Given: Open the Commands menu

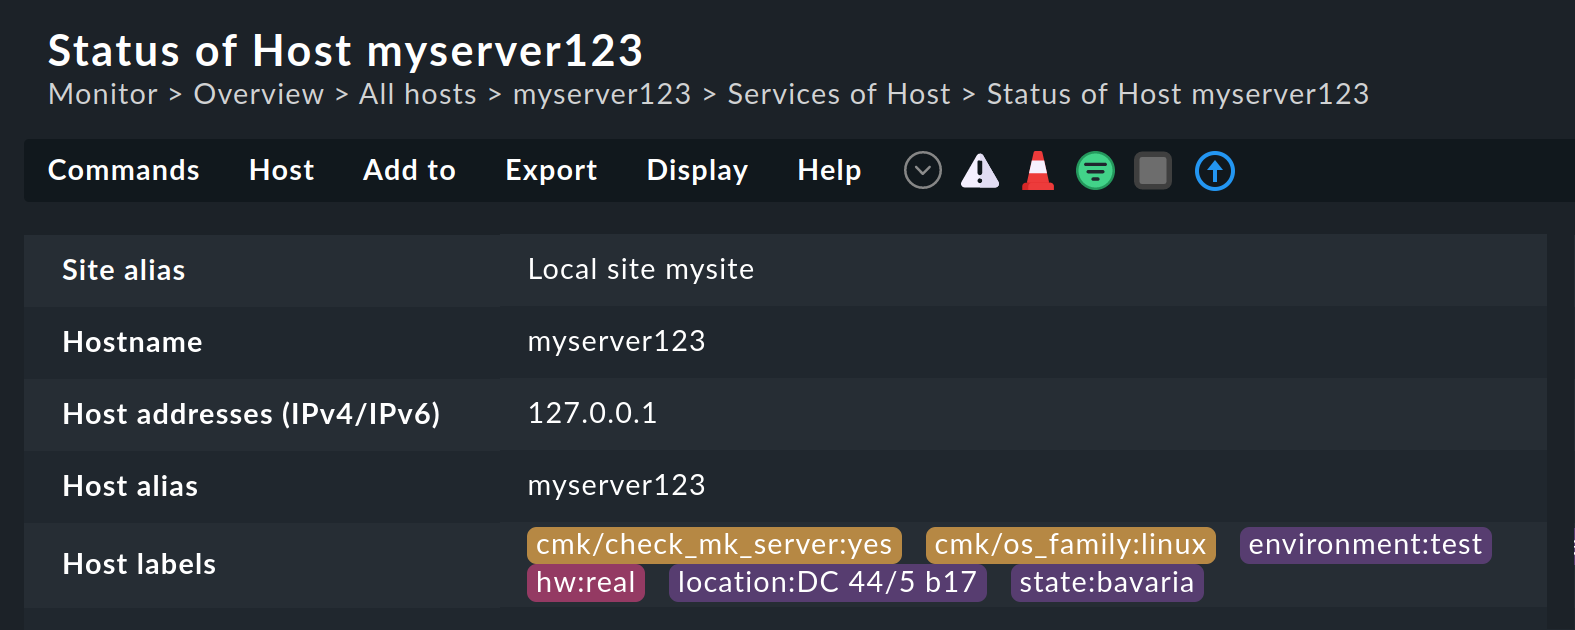Looking at the screenshot, I should tap(124, 171).
